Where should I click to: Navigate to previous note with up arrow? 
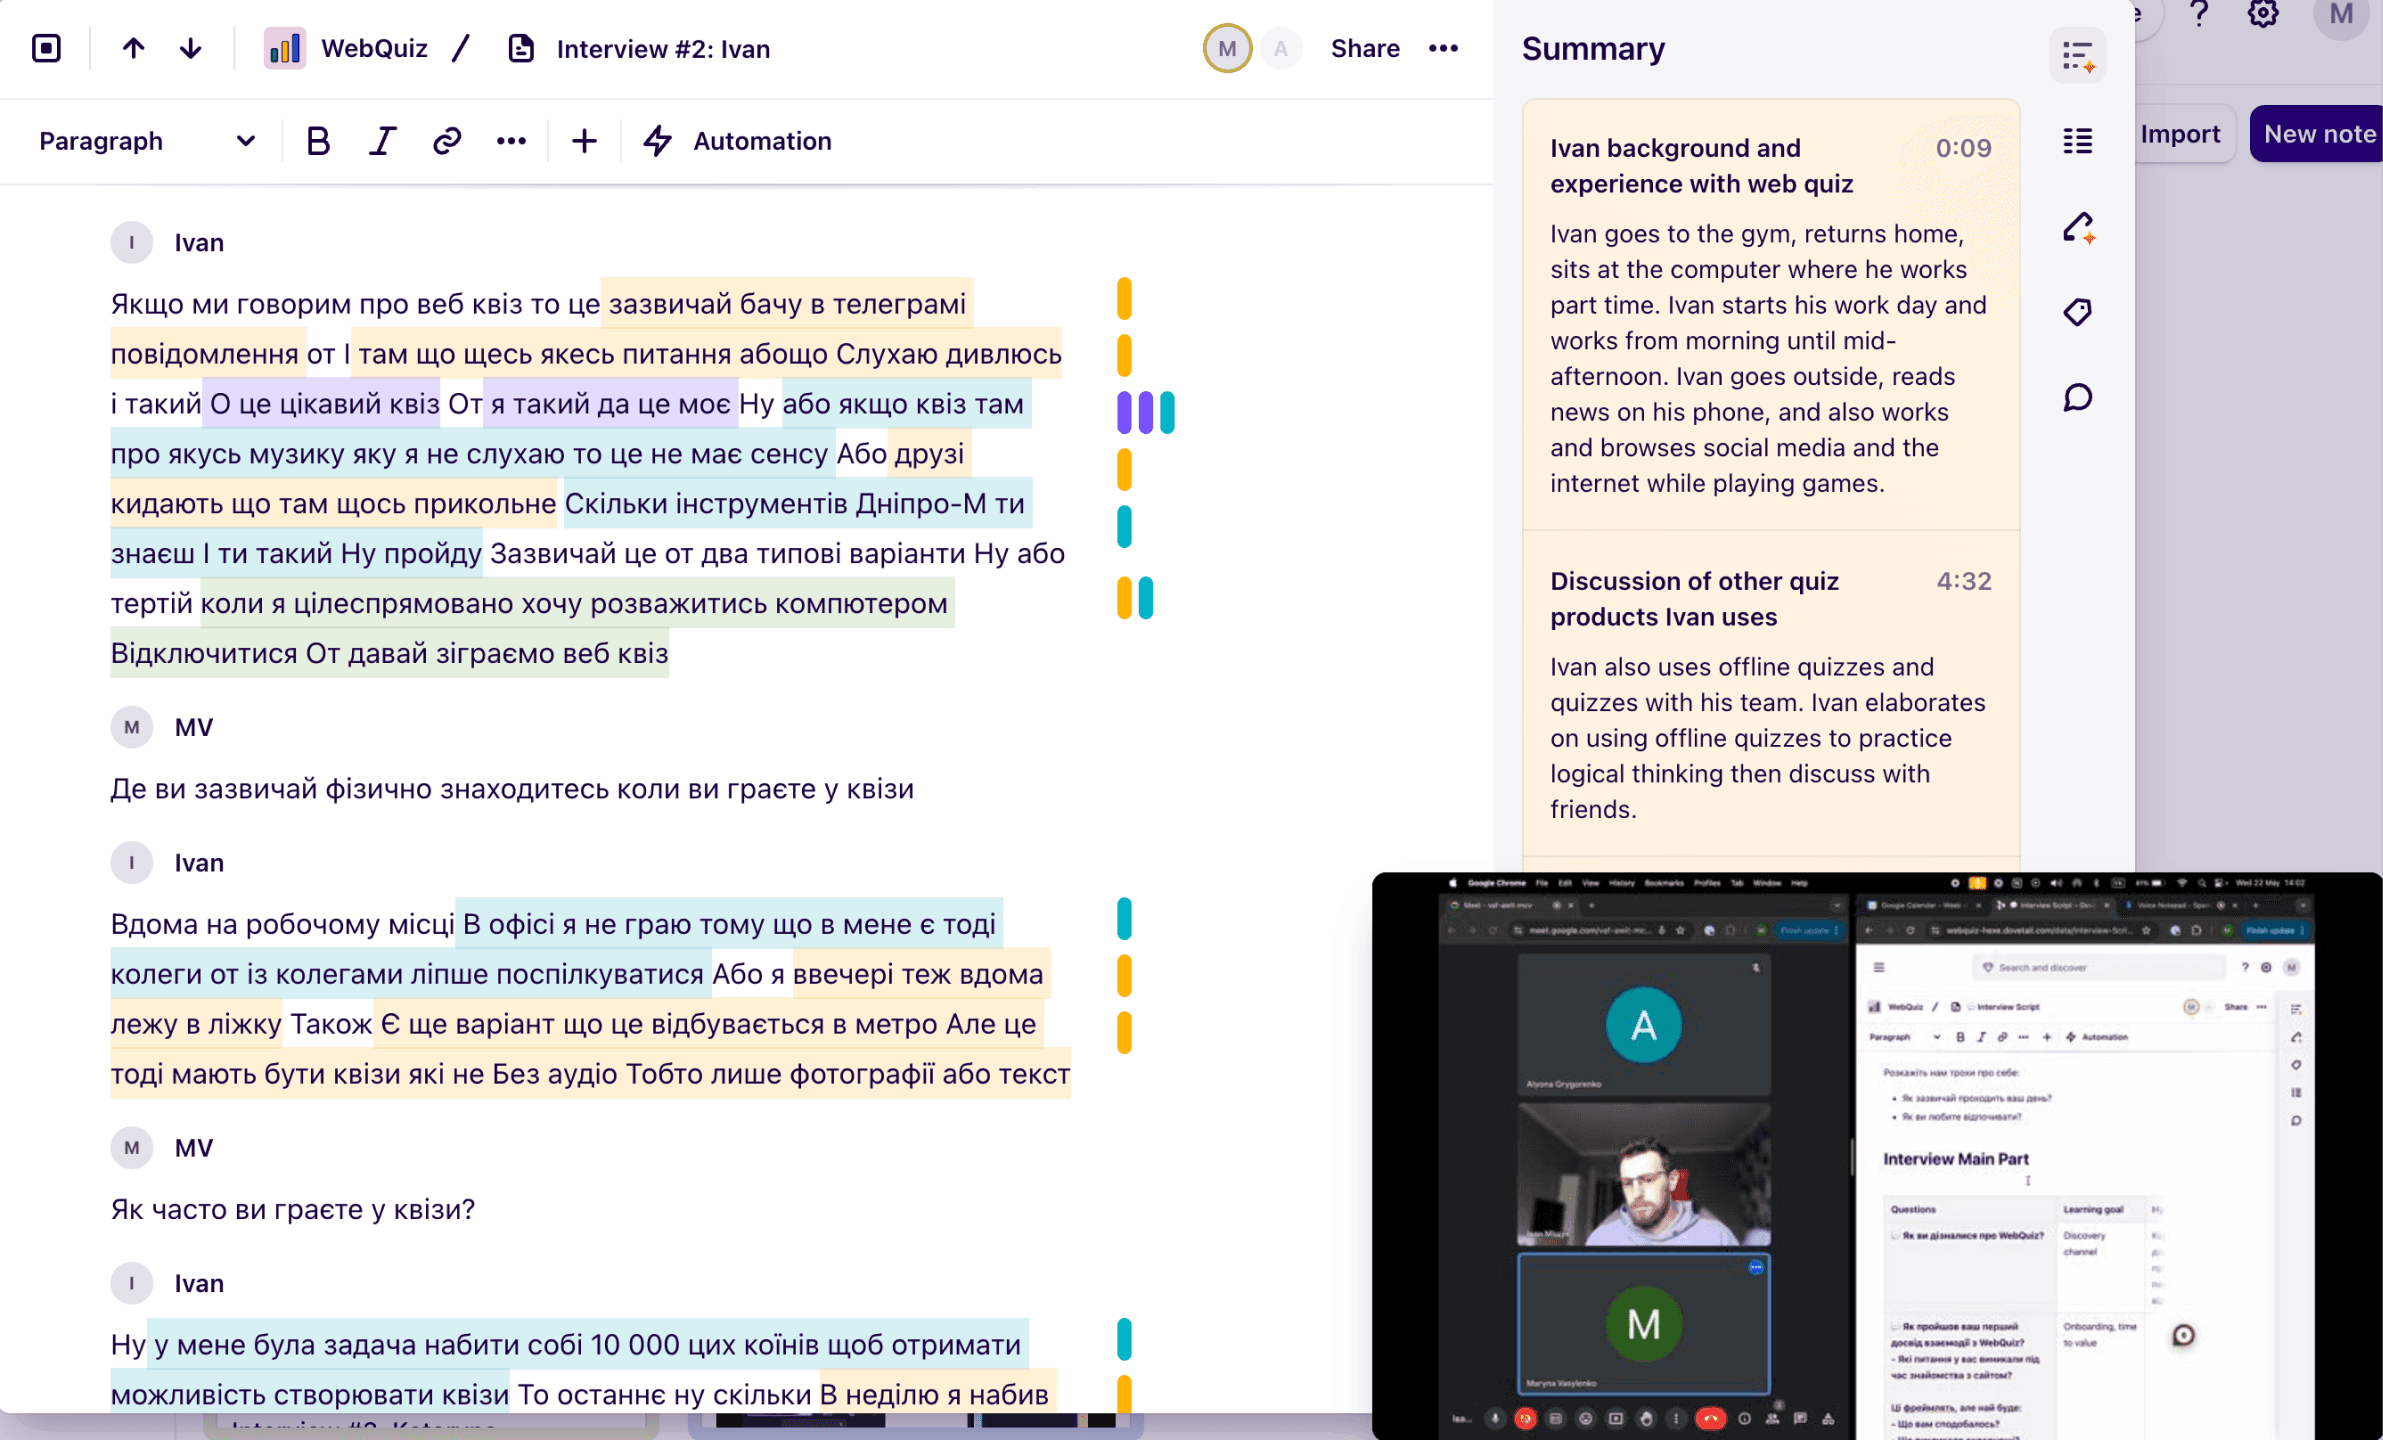(x=133, y=48)
